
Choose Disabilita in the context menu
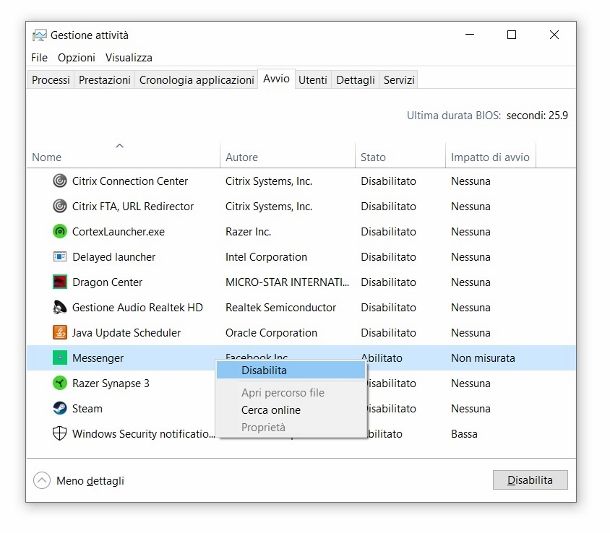(291, 370)
